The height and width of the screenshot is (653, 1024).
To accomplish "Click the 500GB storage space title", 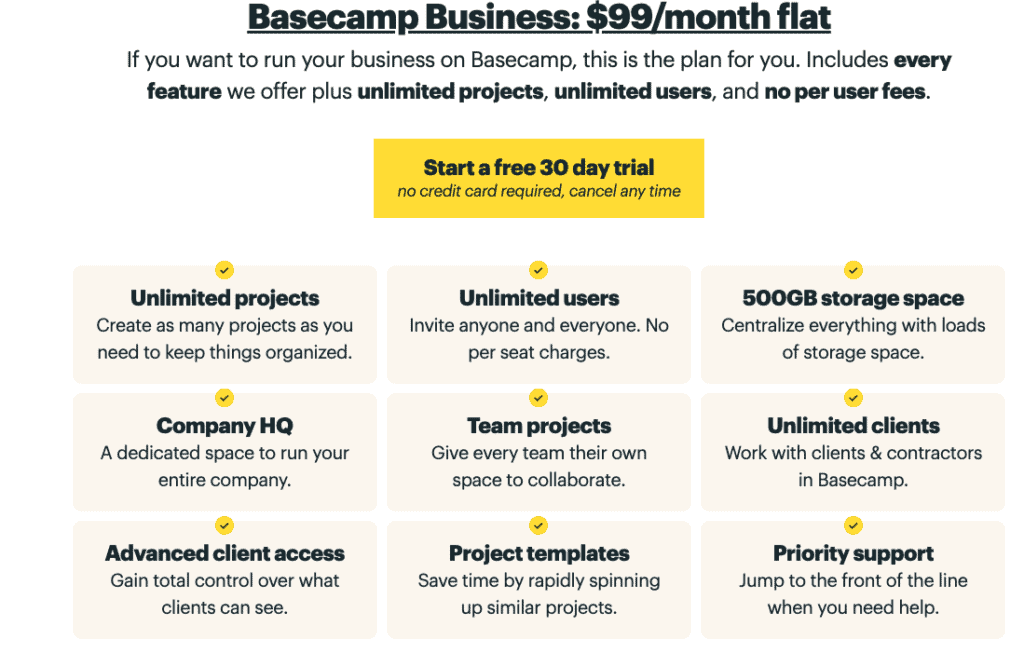I will click(x=853, y=298).
